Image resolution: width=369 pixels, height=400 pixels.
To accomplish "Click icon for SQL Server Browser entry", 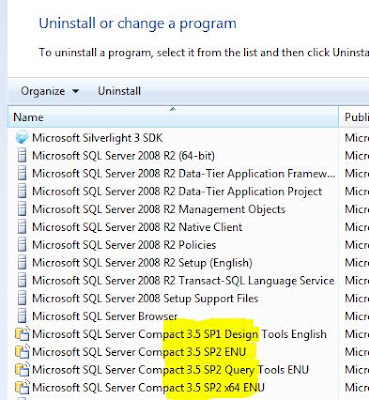I will [x=22, y=316].
